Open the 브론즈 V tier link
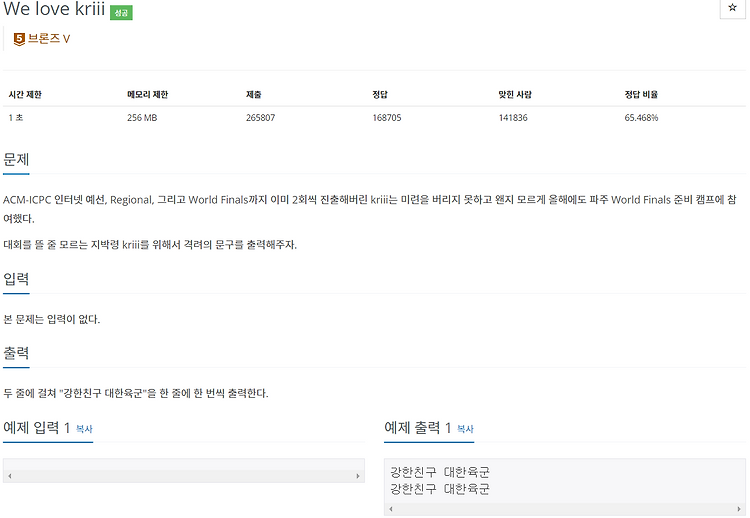750x518 pixels. (49, 39)
